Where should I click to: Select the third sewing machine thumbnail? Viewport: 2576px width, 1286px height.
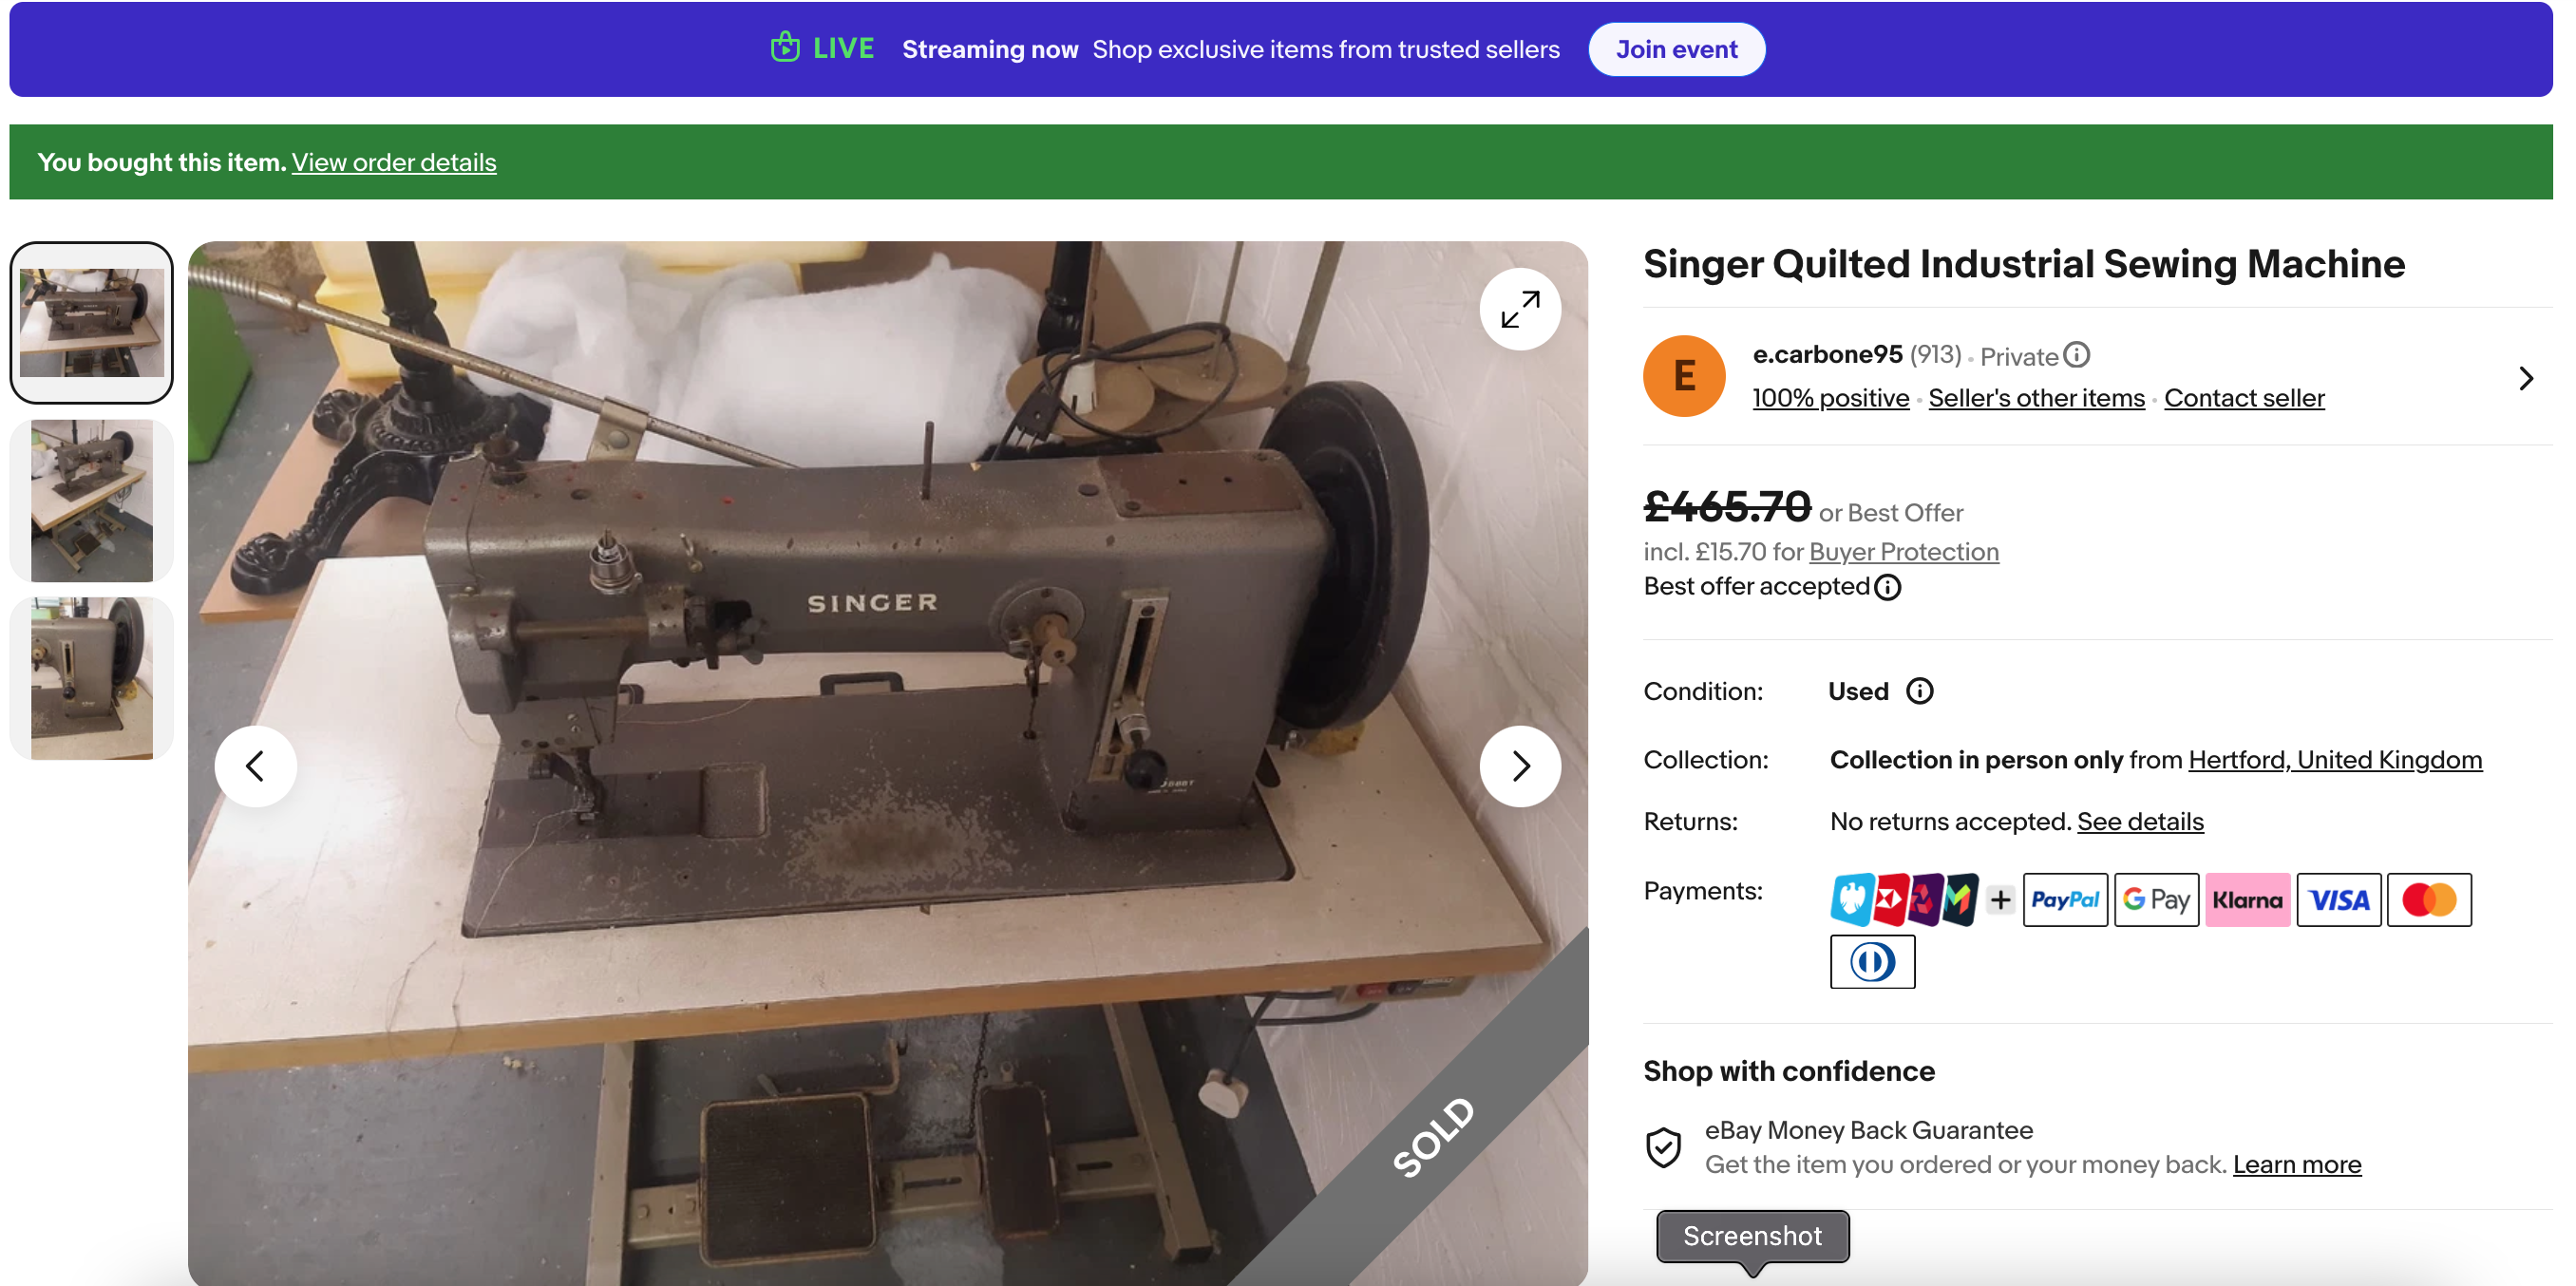coord(92,678)
